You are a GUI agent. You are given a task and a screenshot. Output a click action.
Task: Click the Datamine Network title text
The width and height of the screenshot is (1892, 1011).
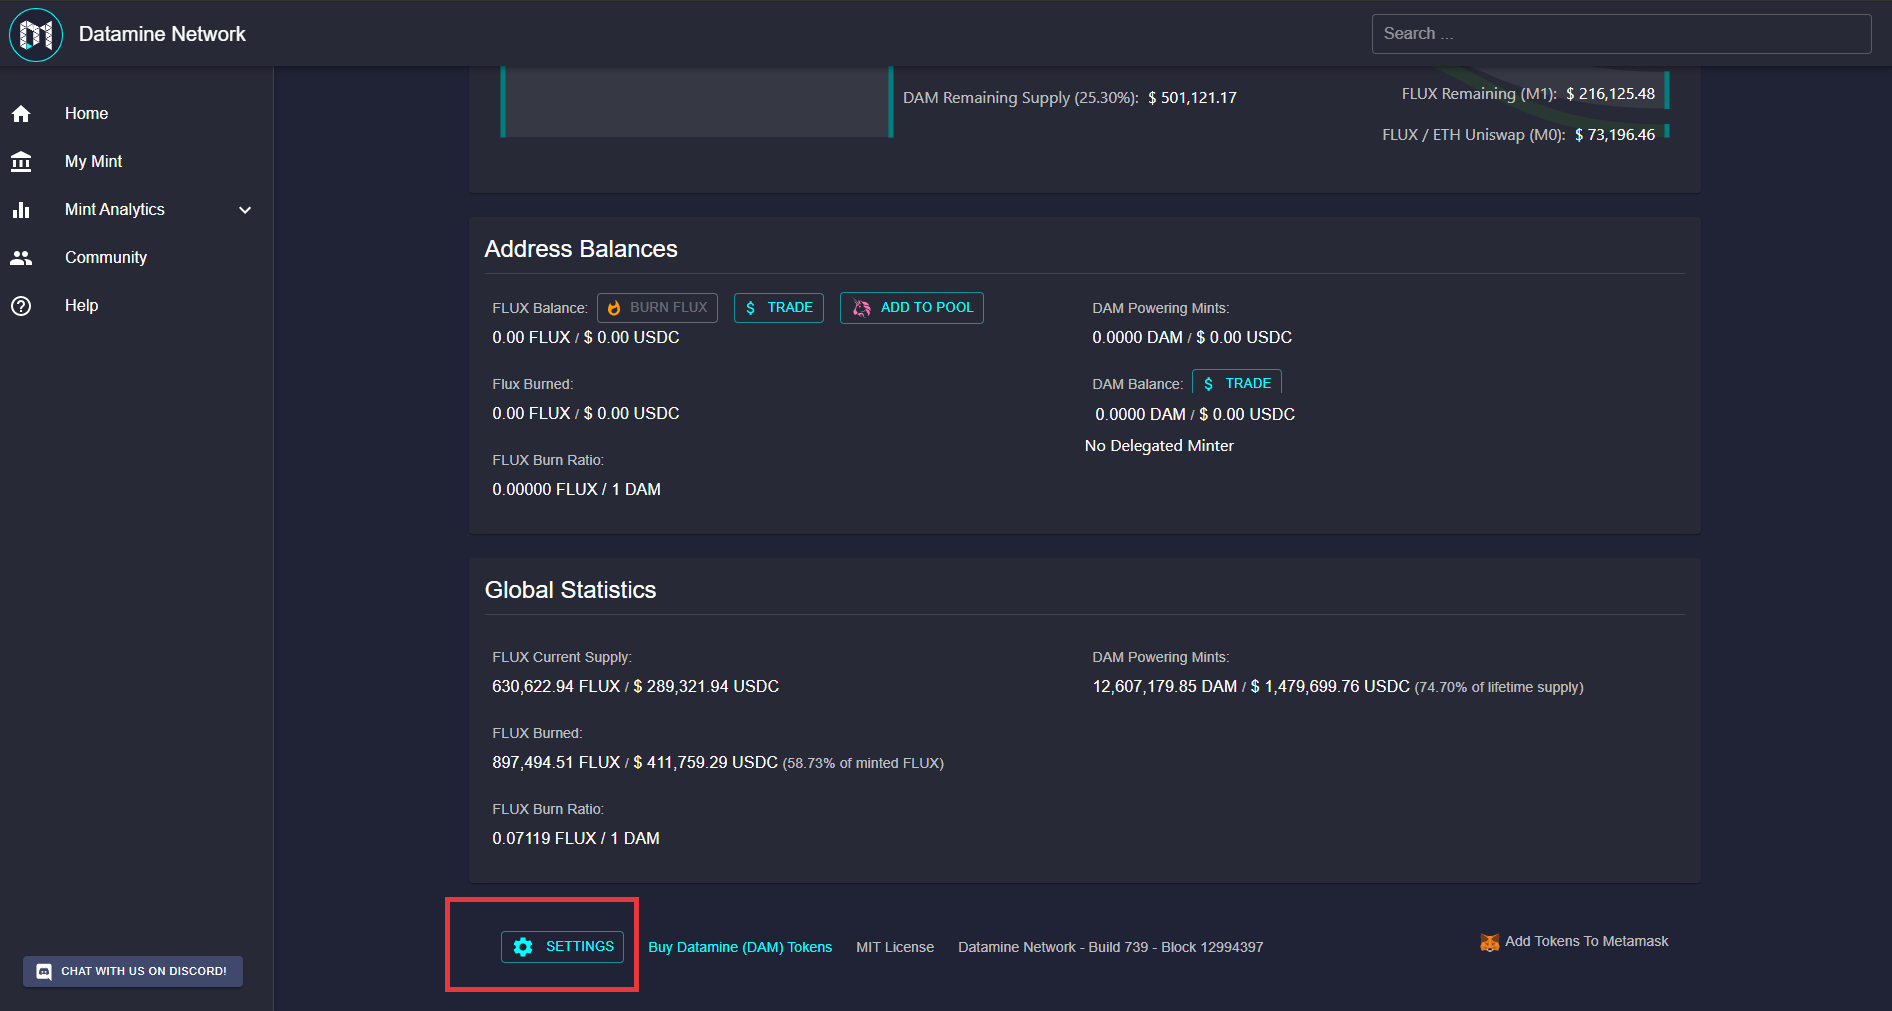coord(162,34)
